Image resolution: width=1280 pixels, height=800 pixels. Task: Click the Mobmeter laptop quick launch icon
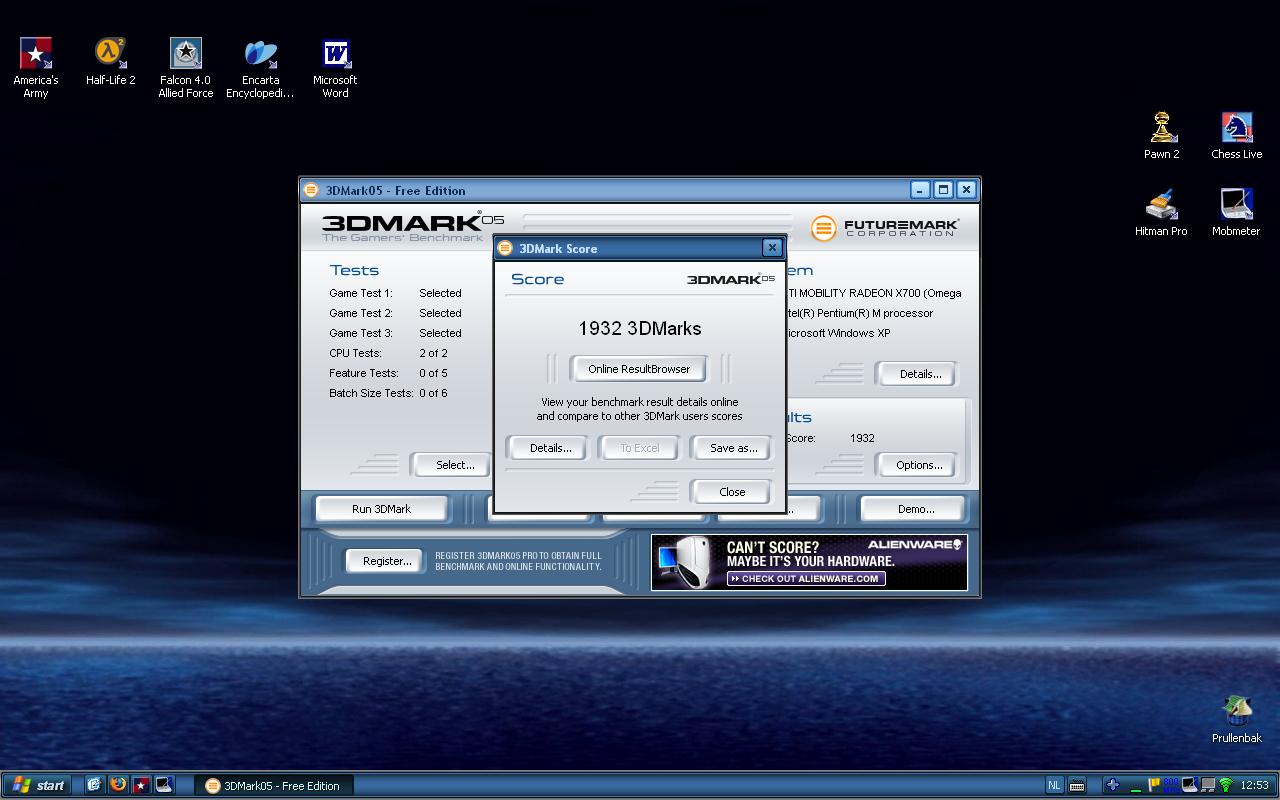coord(164,785)
